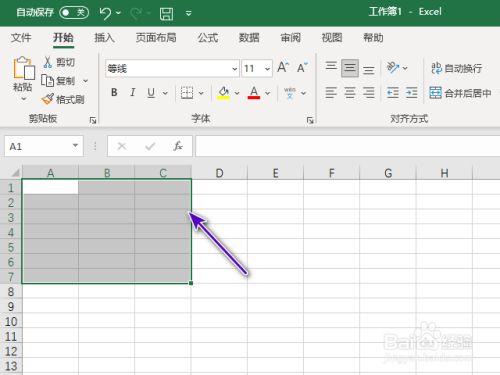Image resolution: width=500 pixels, height=375 pixels.
Task: Toggle Wrap Text (自动换行)
Action: point(457,68)
